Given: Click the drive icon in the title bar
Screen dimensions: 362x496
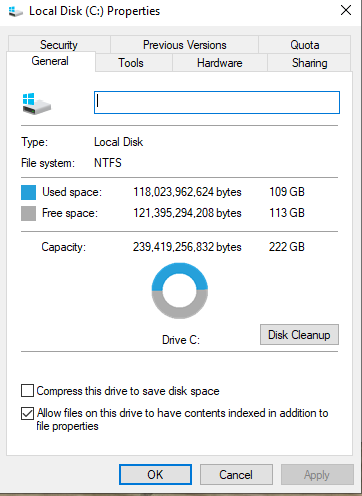Looking at the screenshot, I should pos(16,12).
